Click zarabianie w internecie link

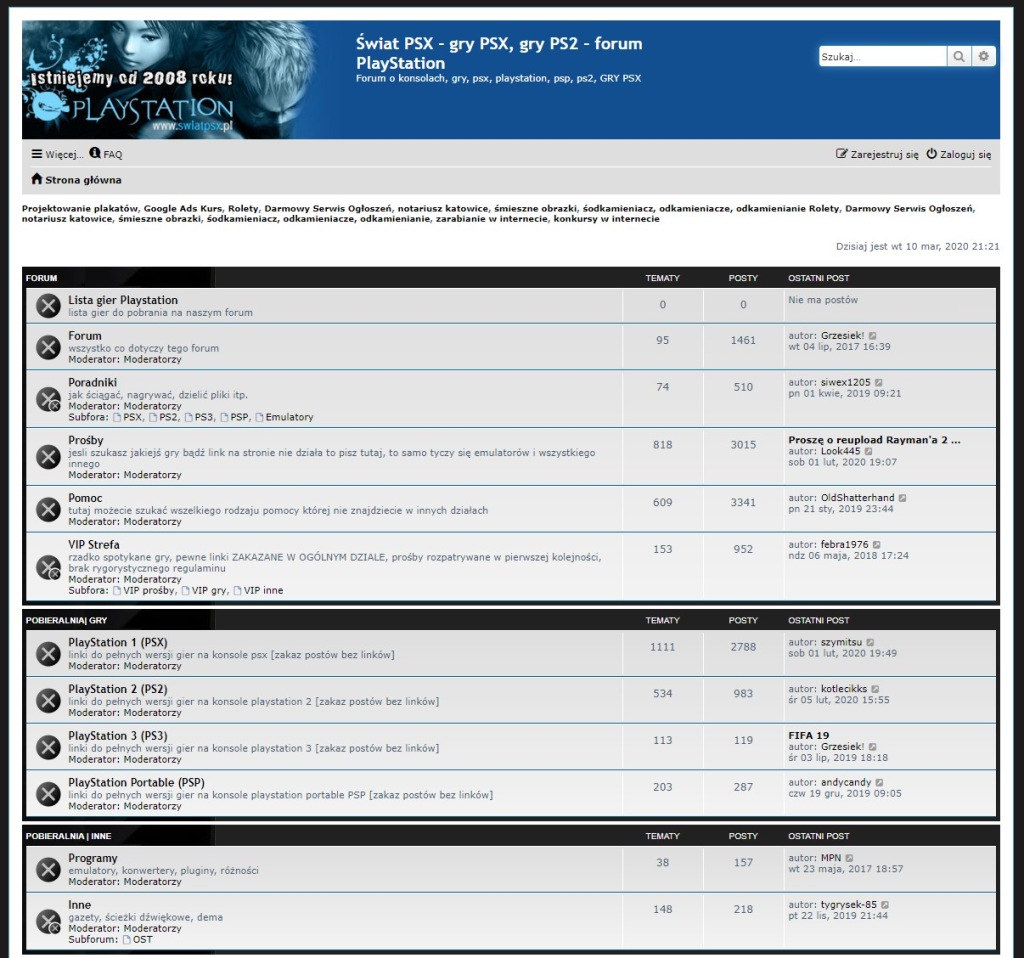pos(492,219)
